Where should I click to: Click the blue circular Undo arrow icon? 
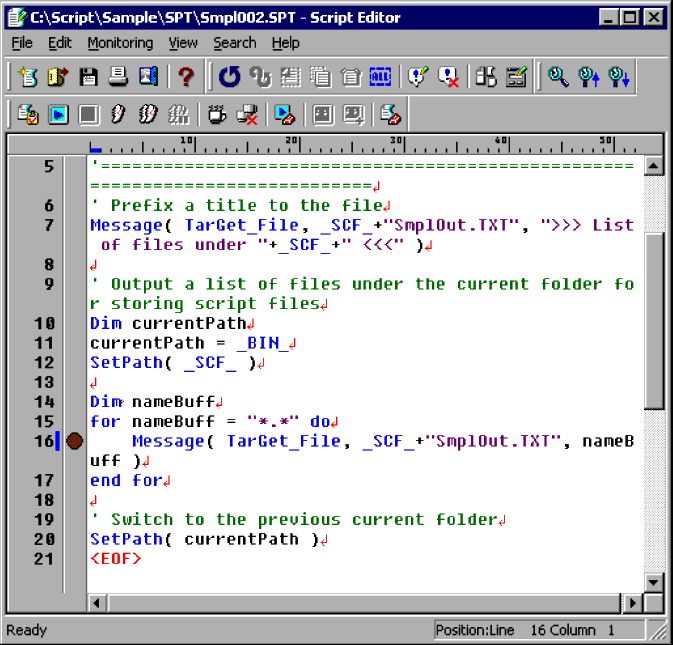[230, 77]
